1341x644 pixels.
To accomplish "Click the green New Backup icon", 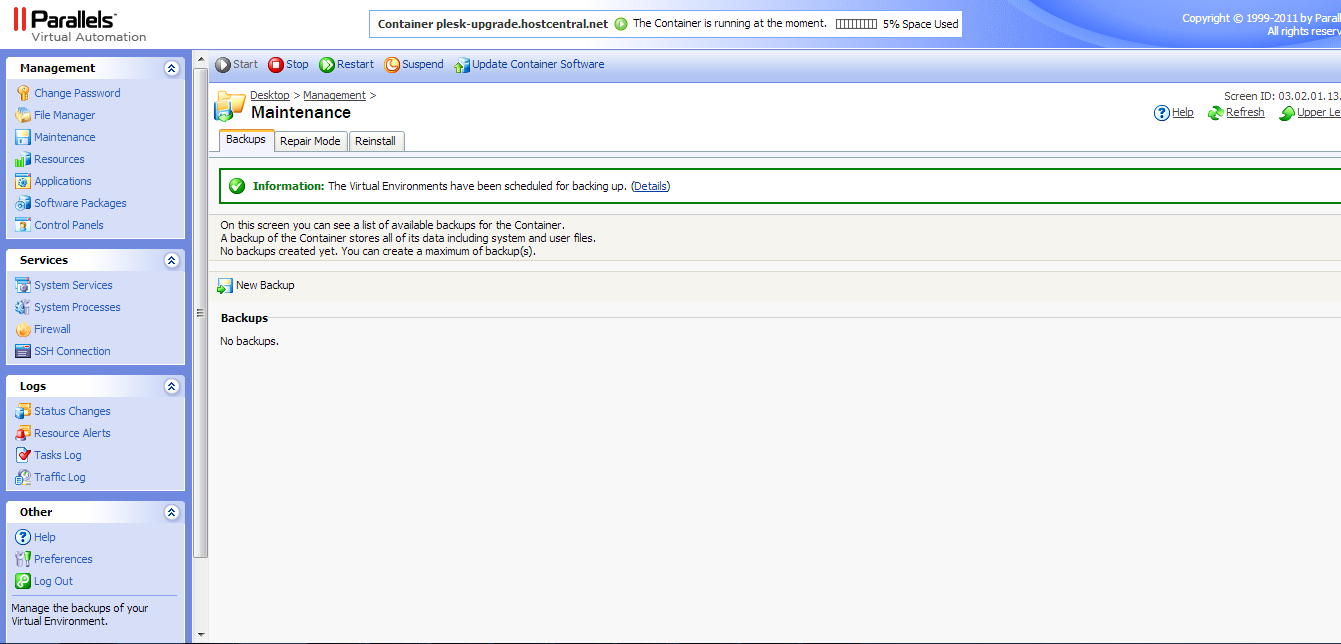I will click(225, 286).
